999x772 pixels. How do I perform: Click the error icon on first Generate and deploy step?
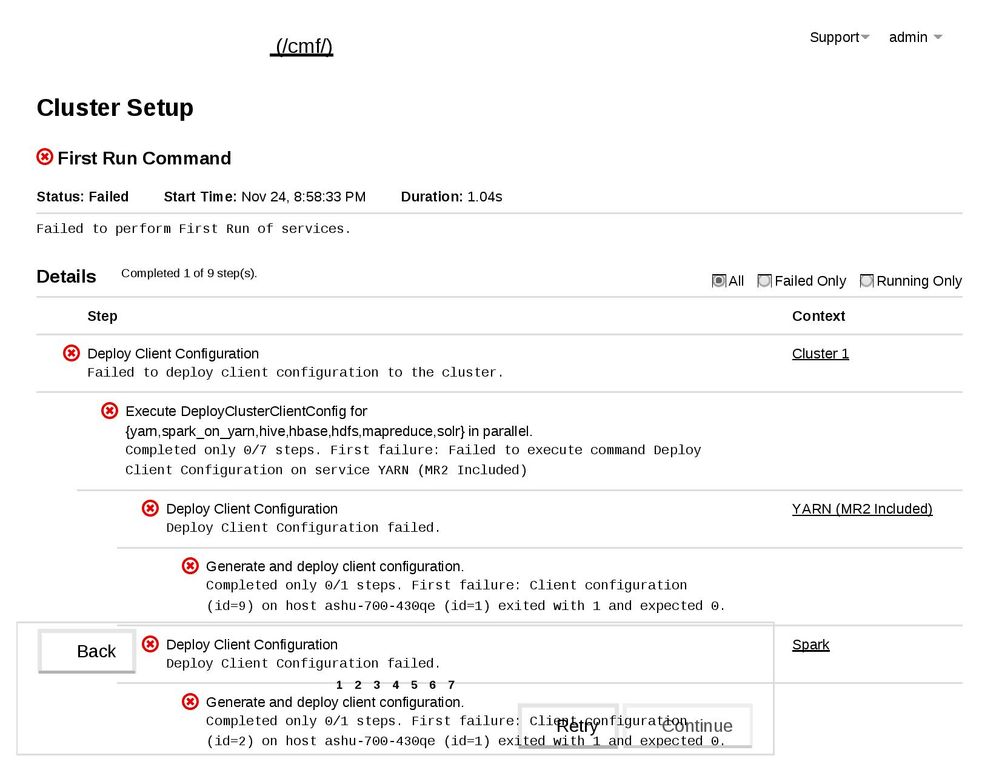tap(190, 565)
